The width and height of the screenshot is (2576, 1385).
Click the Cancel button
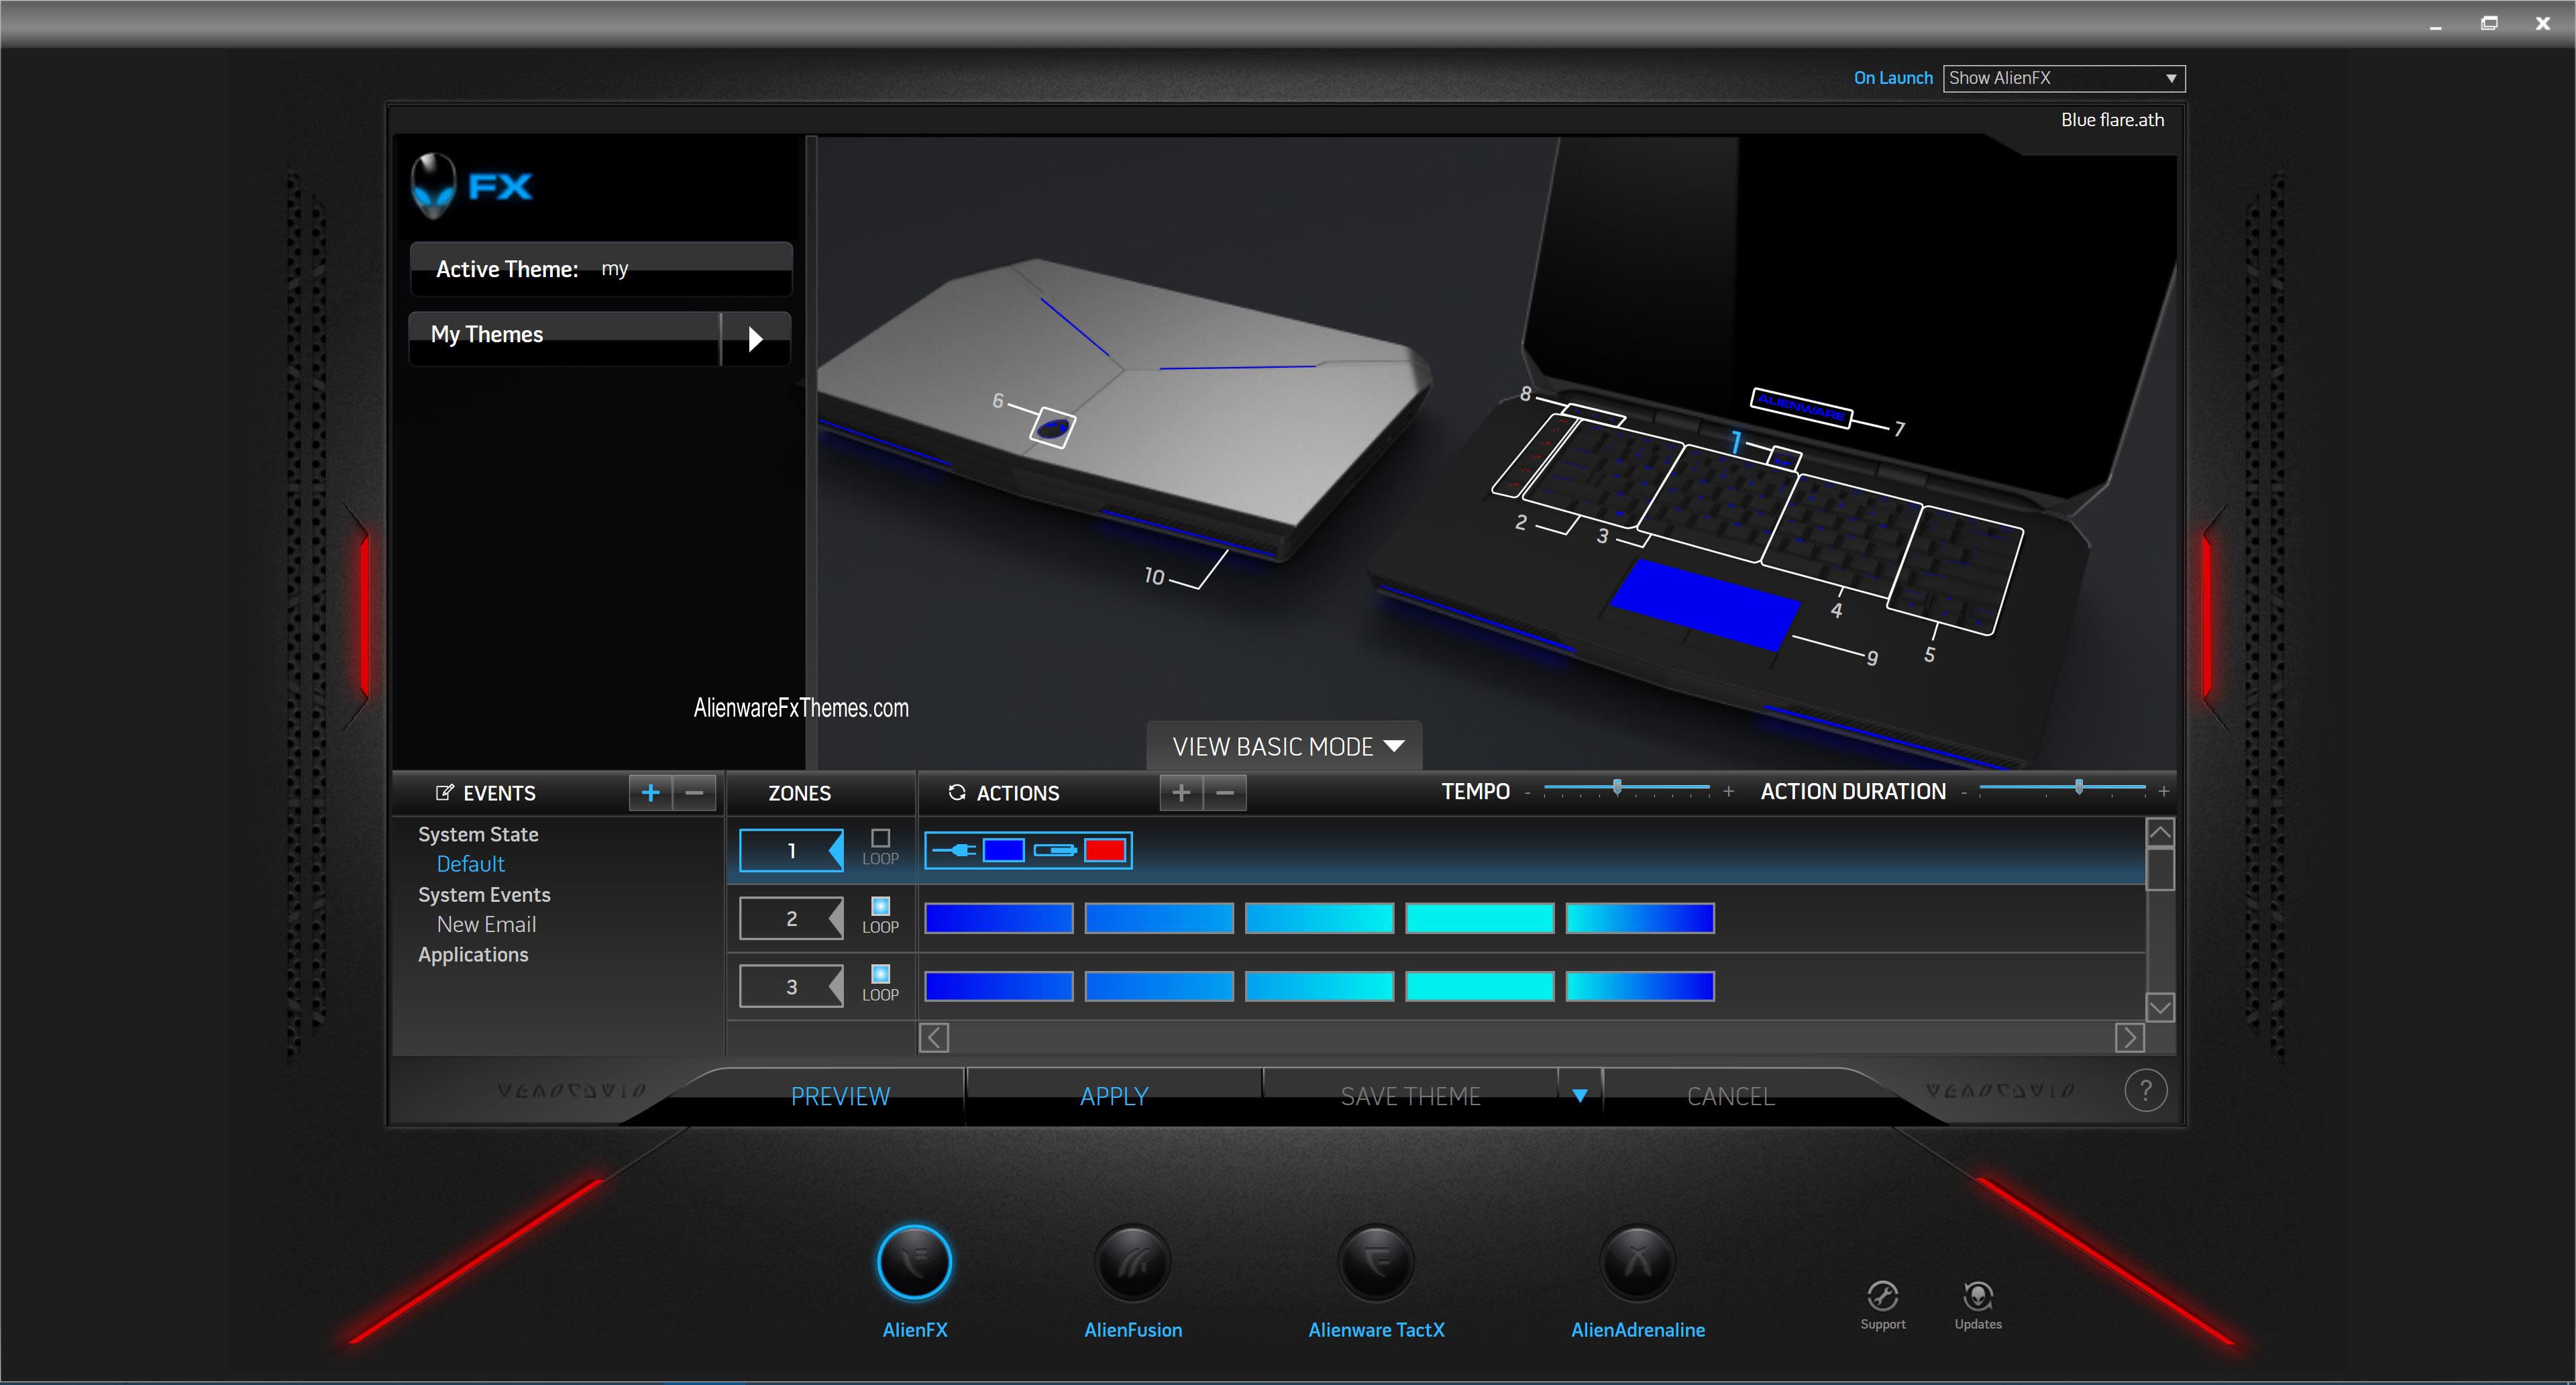[1731, 1096]
